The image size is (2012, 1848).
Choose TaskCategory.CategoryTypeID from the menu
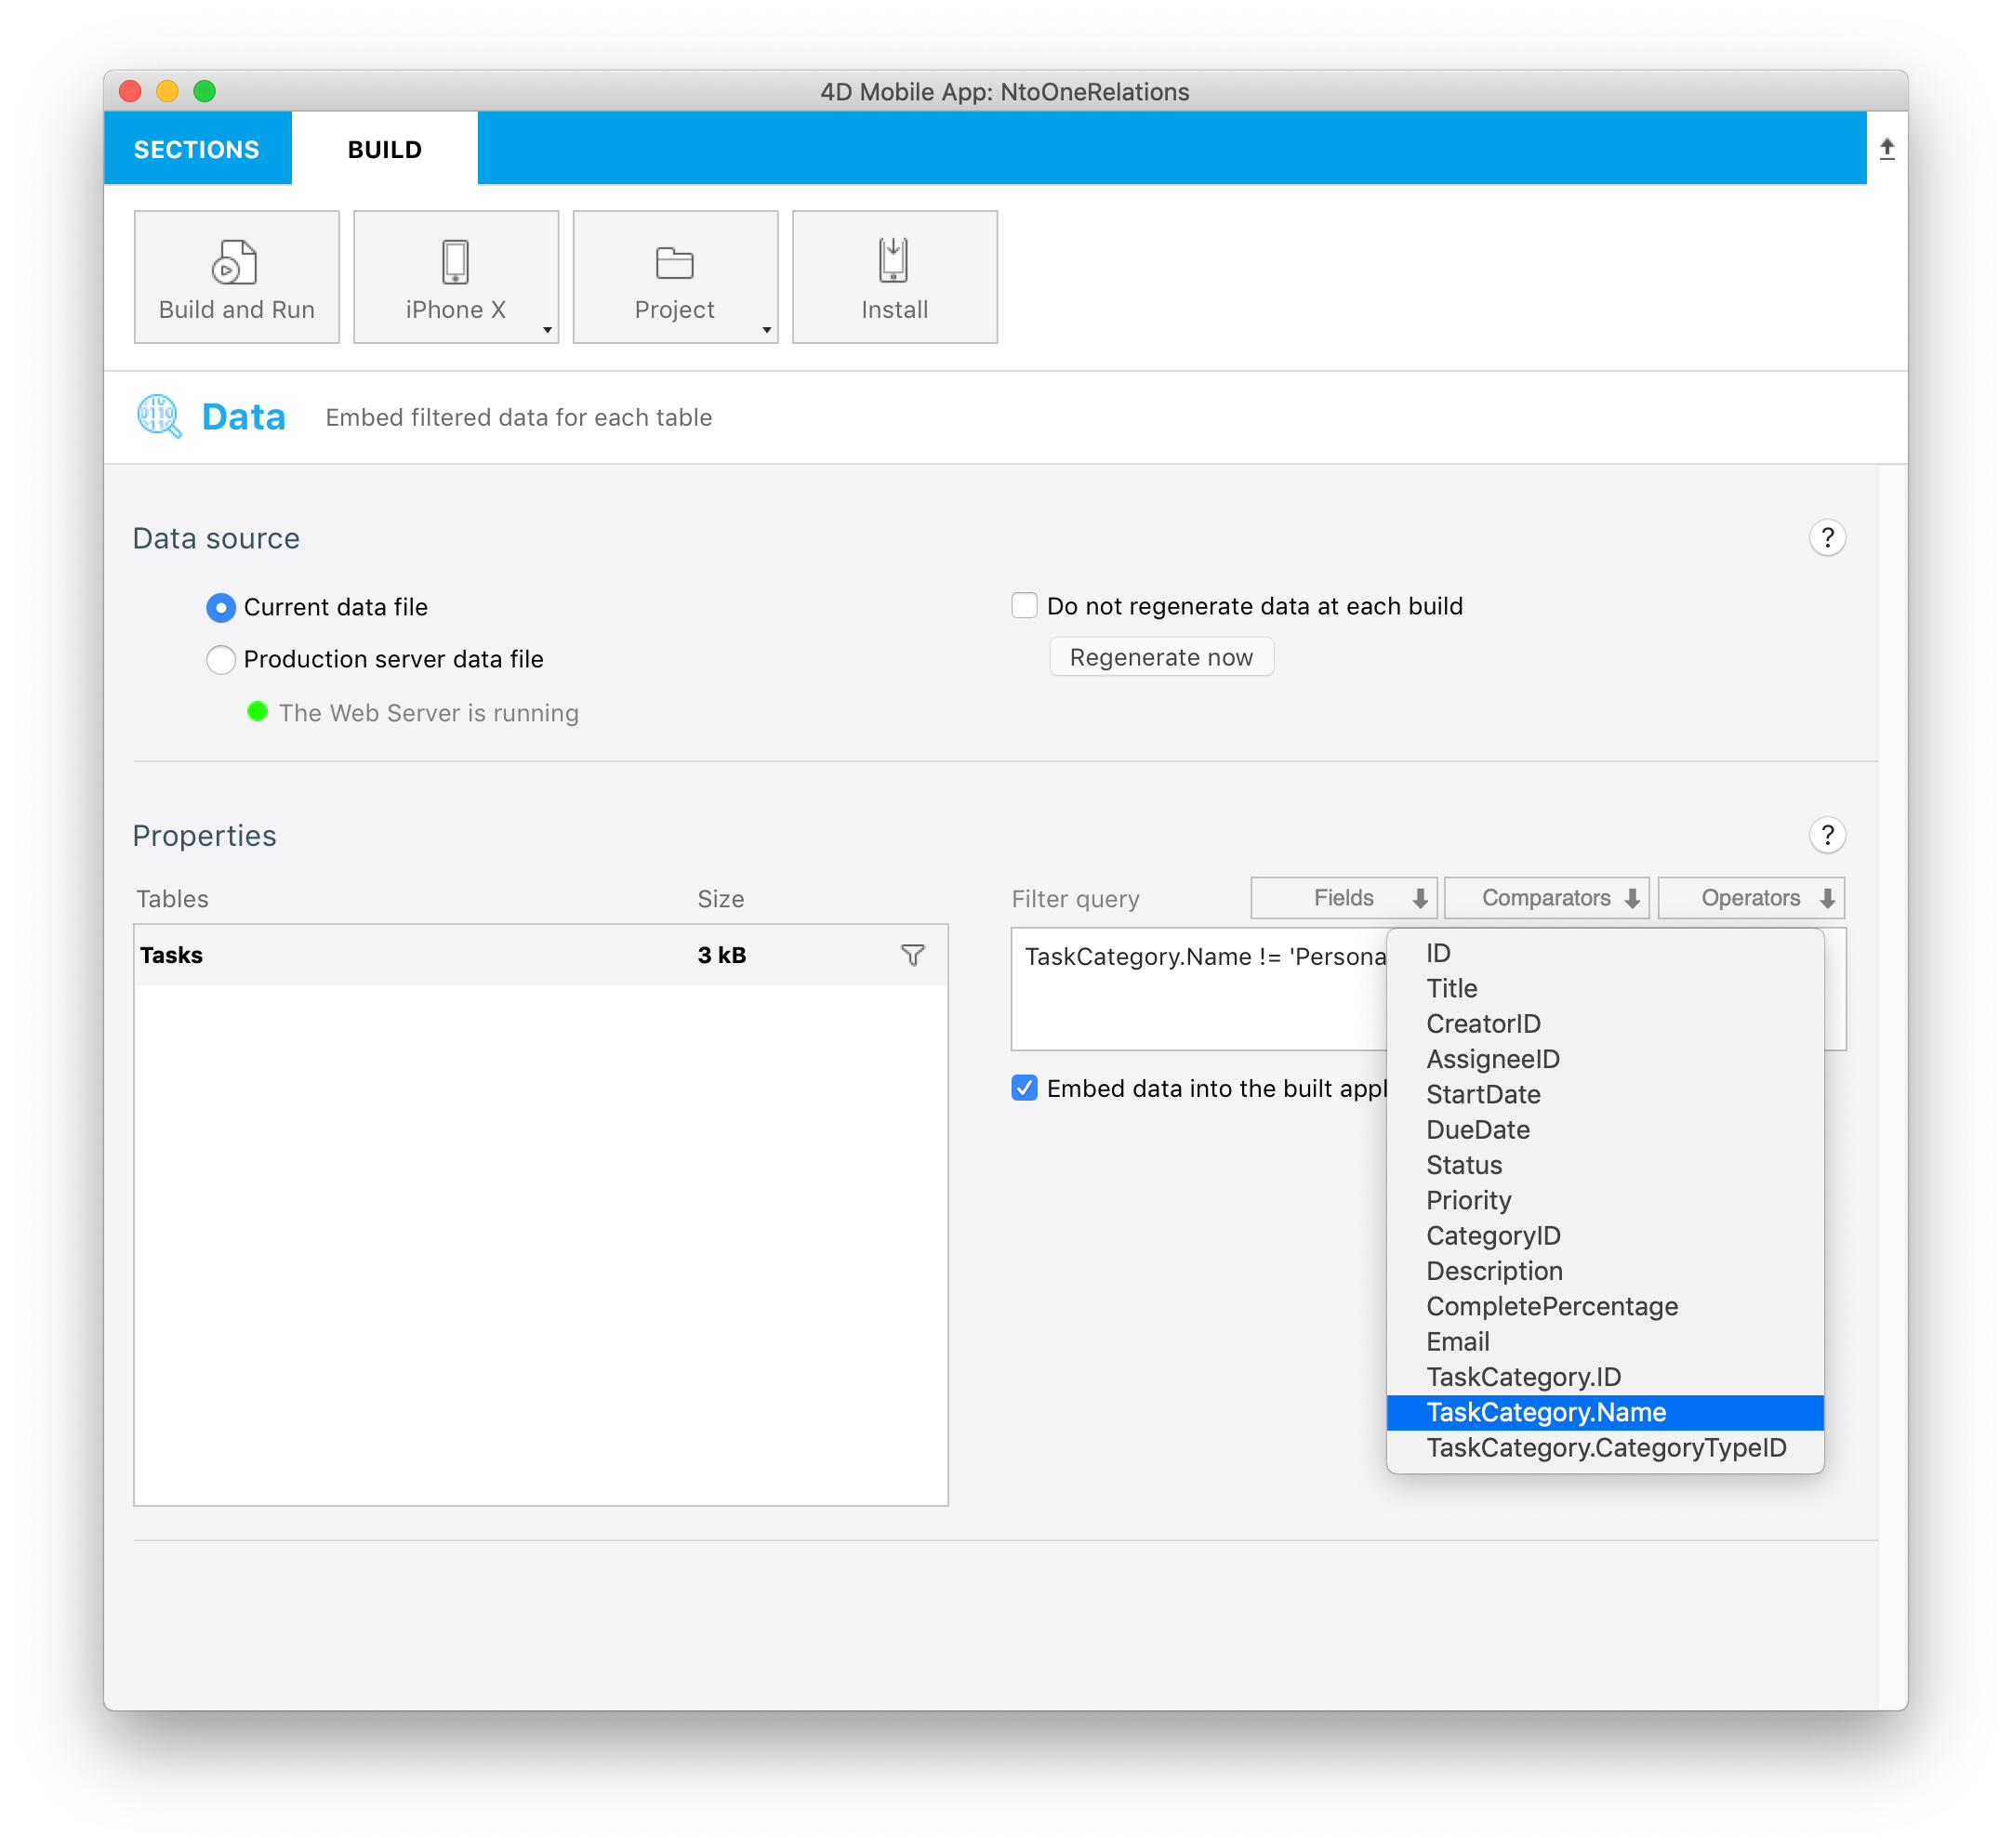point(1605,1448)
